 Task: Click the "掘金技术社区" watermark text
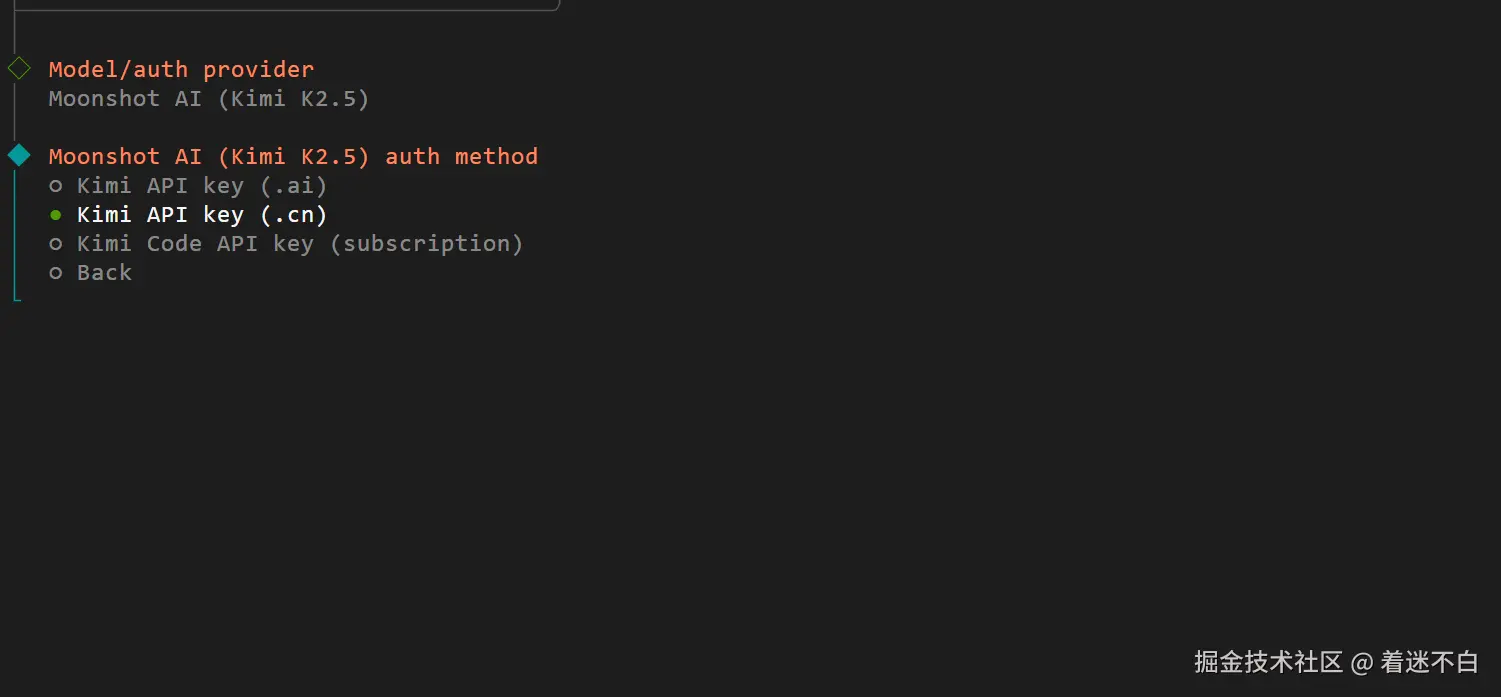tap(1268, 662)
